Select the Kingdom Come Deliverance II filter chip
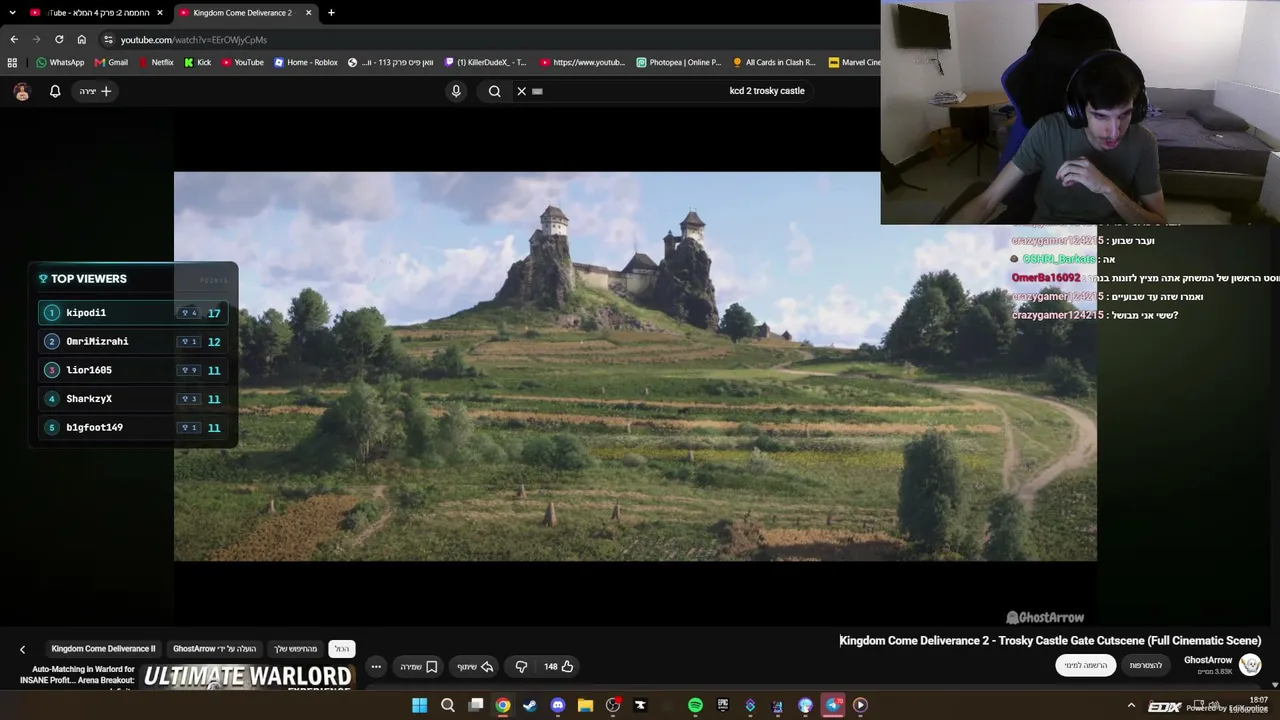Image resolution: width=1280 pixels, height=720 pixels. coord(103,649)
